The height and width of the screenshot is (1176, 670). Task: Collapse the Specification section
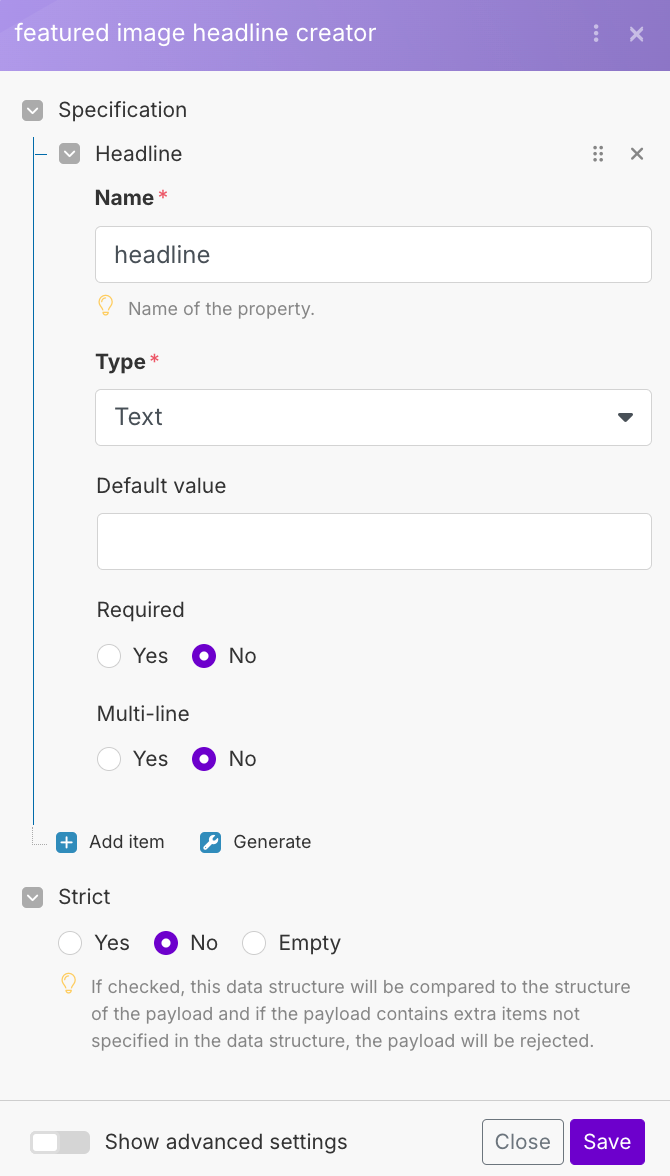click(x=33, y=110)
